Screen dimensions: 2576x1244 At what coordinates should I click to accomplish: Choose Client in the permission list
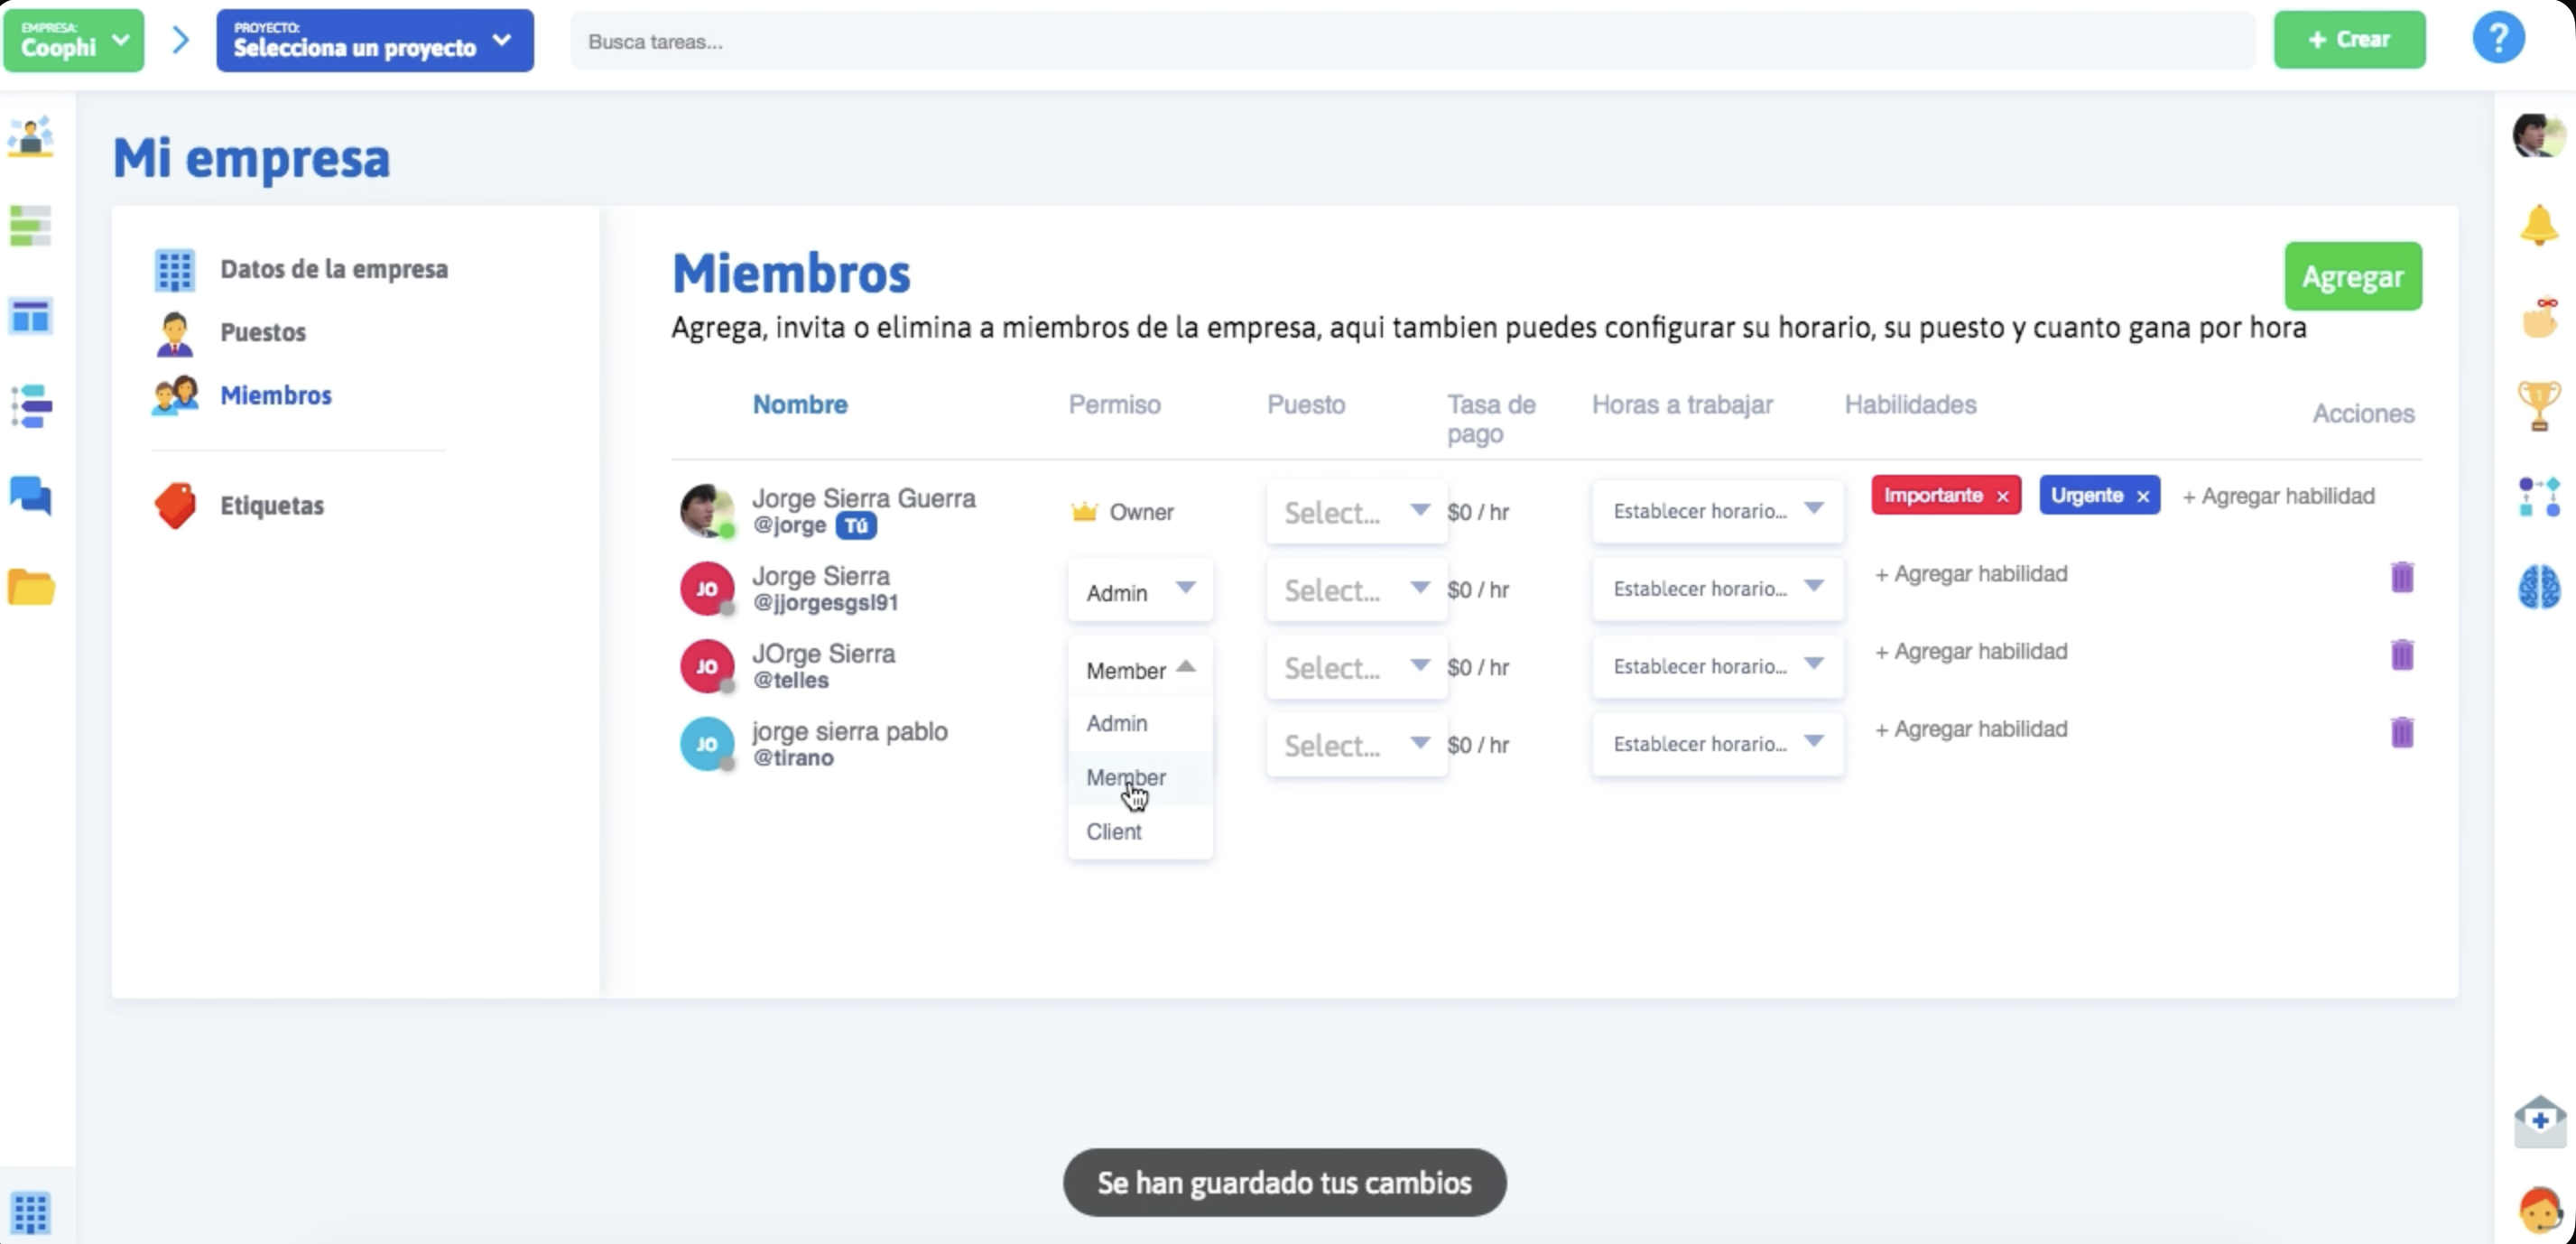(x=1114, y=831)
